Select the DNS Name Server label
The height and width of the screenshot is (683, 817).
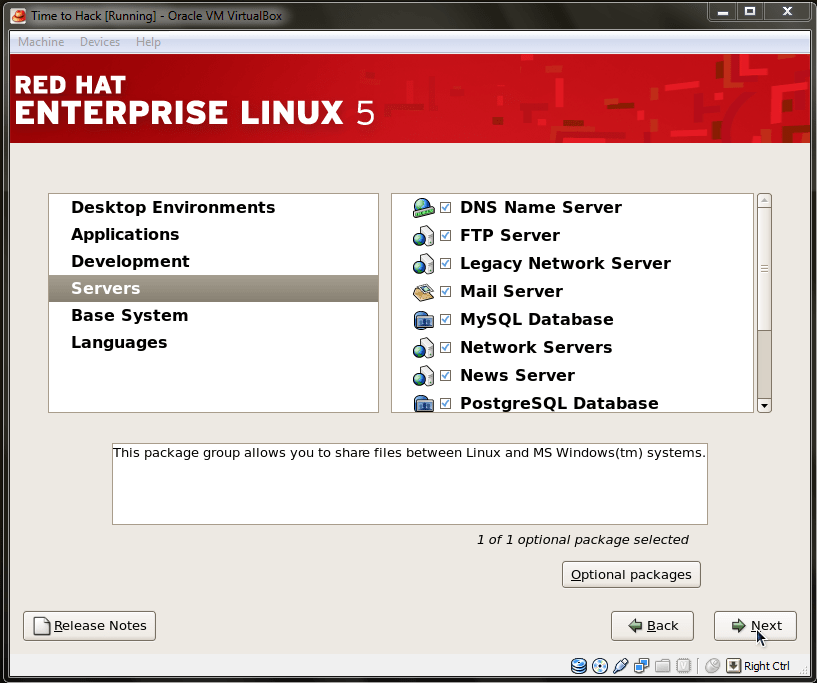tap(541, 207)
